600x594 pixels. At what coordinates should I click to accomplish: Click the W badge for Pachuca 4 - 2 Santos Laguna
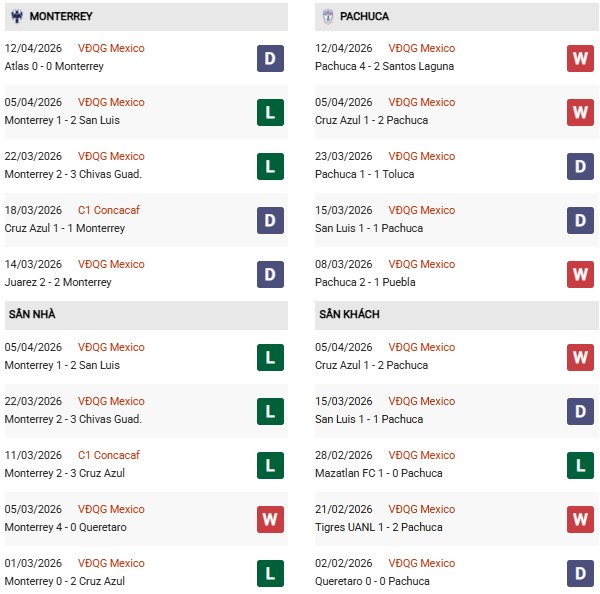[580, 58]
